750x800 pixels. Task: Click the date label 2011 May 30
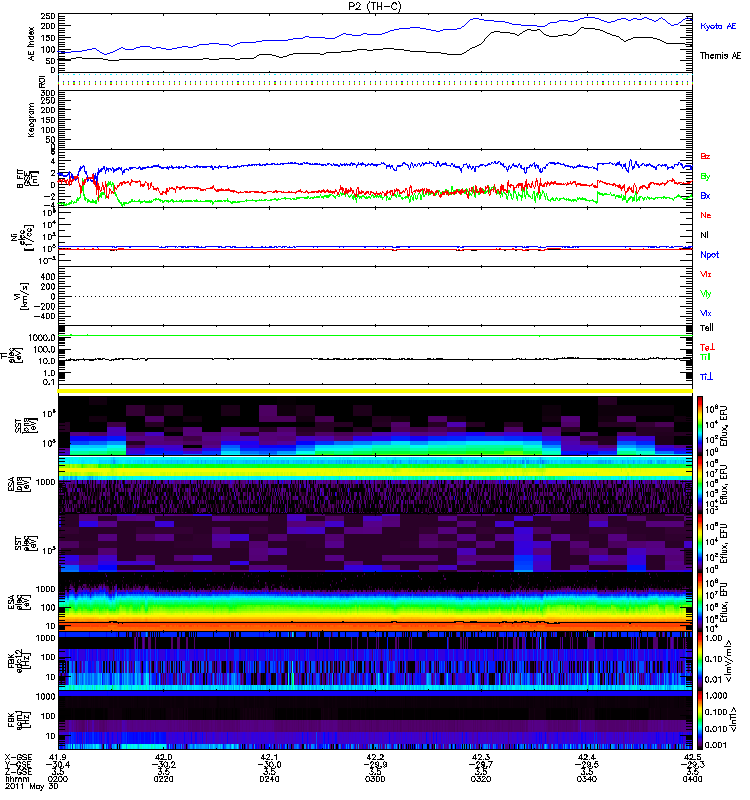[x=31, y=786]
